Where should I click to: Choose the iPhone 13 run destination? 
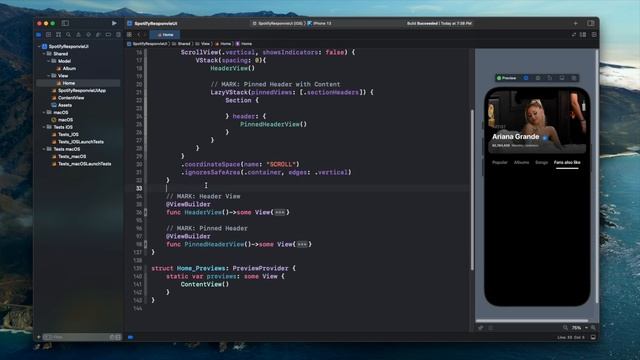(x=320, y=23)
